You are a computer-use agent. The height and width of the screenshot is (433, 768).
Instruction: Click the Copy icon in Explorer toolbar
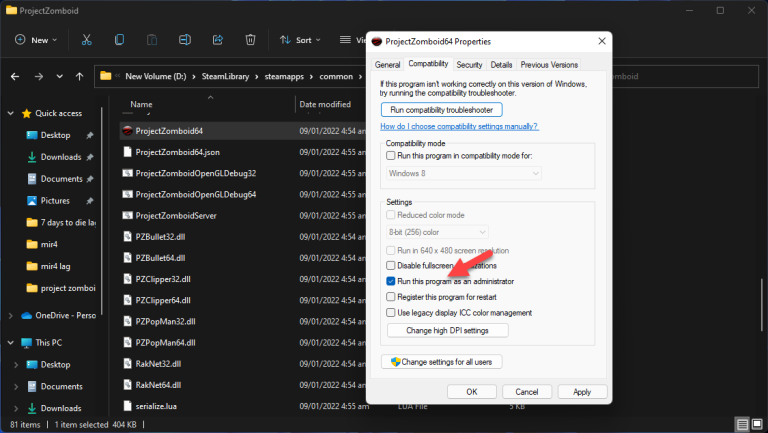(119, 40)
